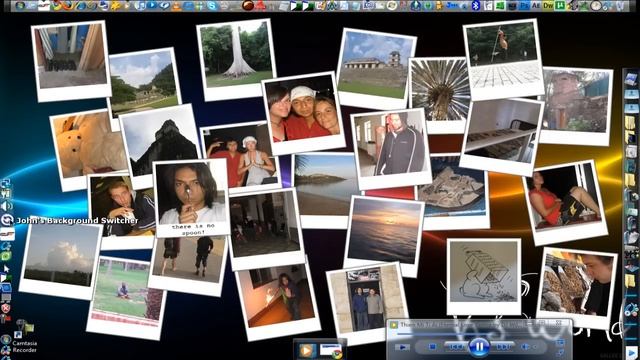Open the Windows Start orb in top dock

20,6
